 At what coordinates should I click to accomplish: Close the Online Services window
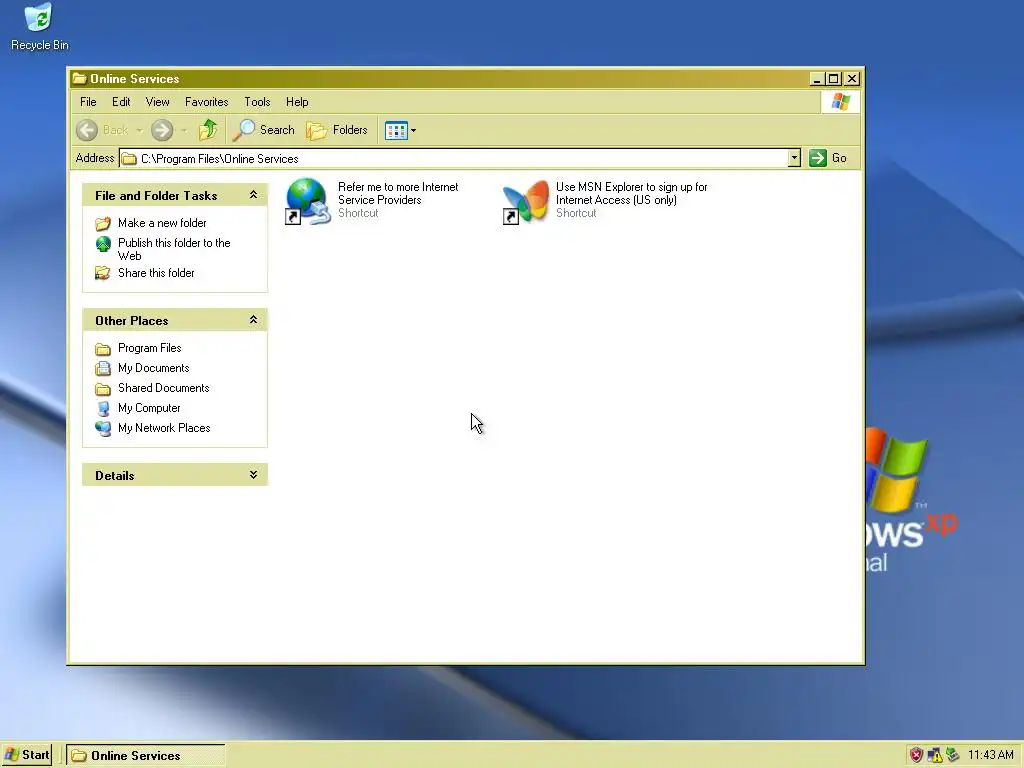(852, 79)
